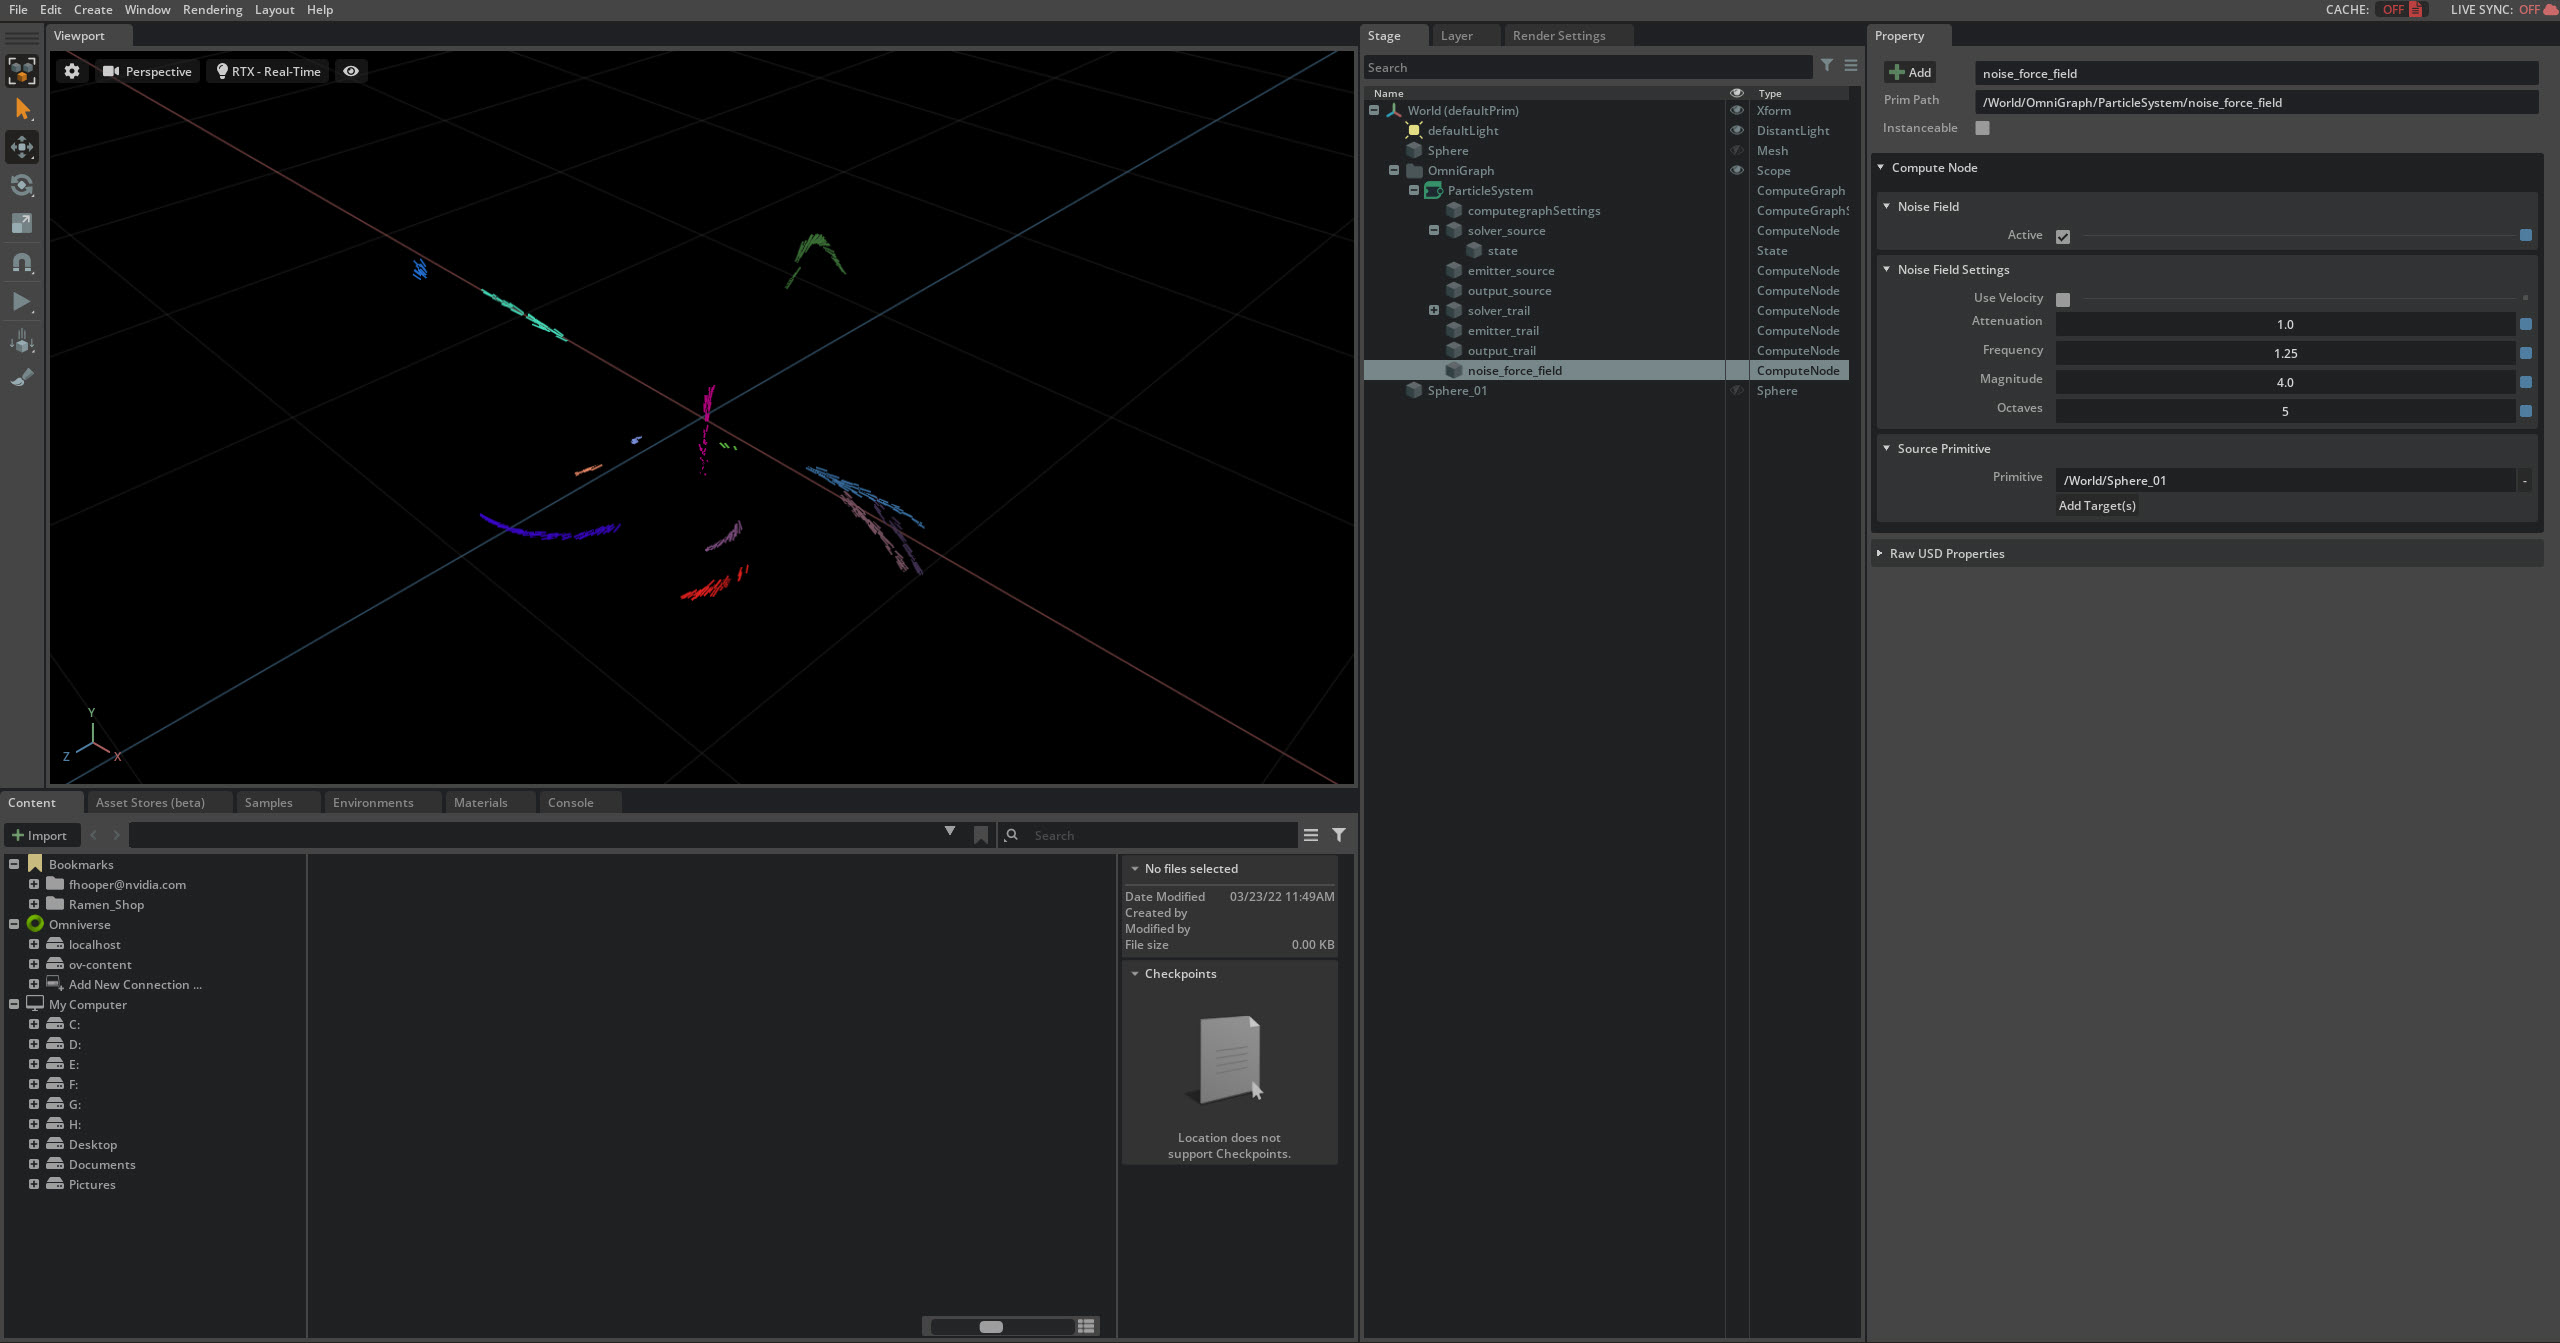This screenshot has width=2560, height=1343.
Task: Toggle visibility of OmniGraph scope
Action: point(1737,170)
